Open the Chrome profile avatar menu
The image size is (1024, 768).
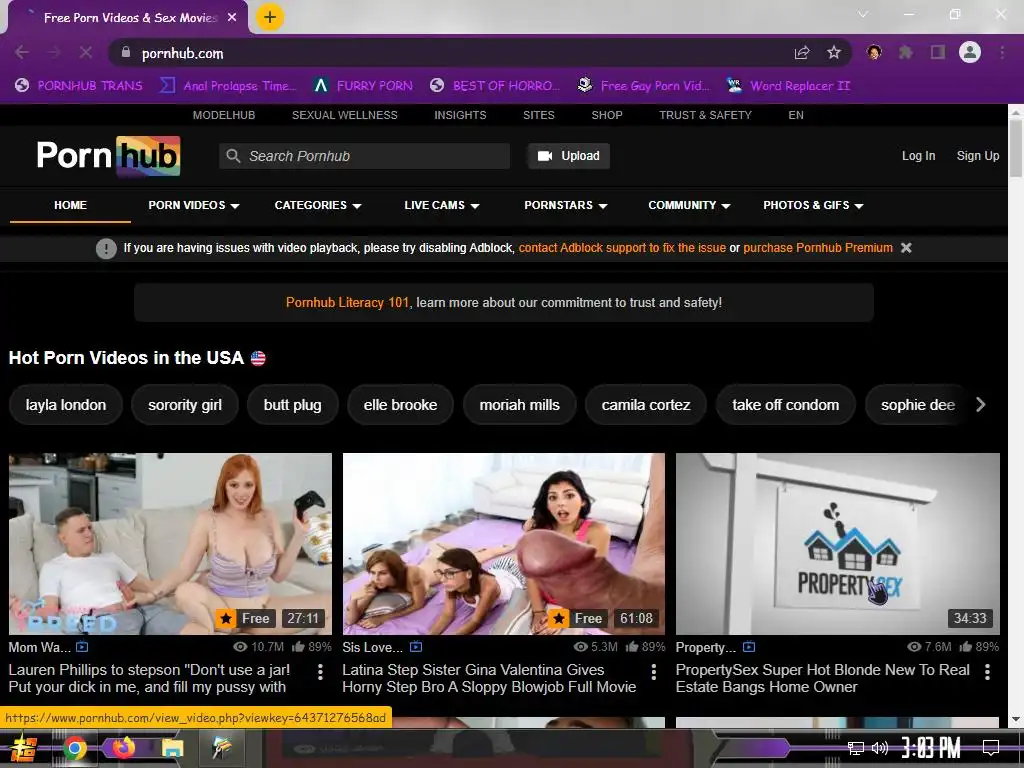click(970, 52)
